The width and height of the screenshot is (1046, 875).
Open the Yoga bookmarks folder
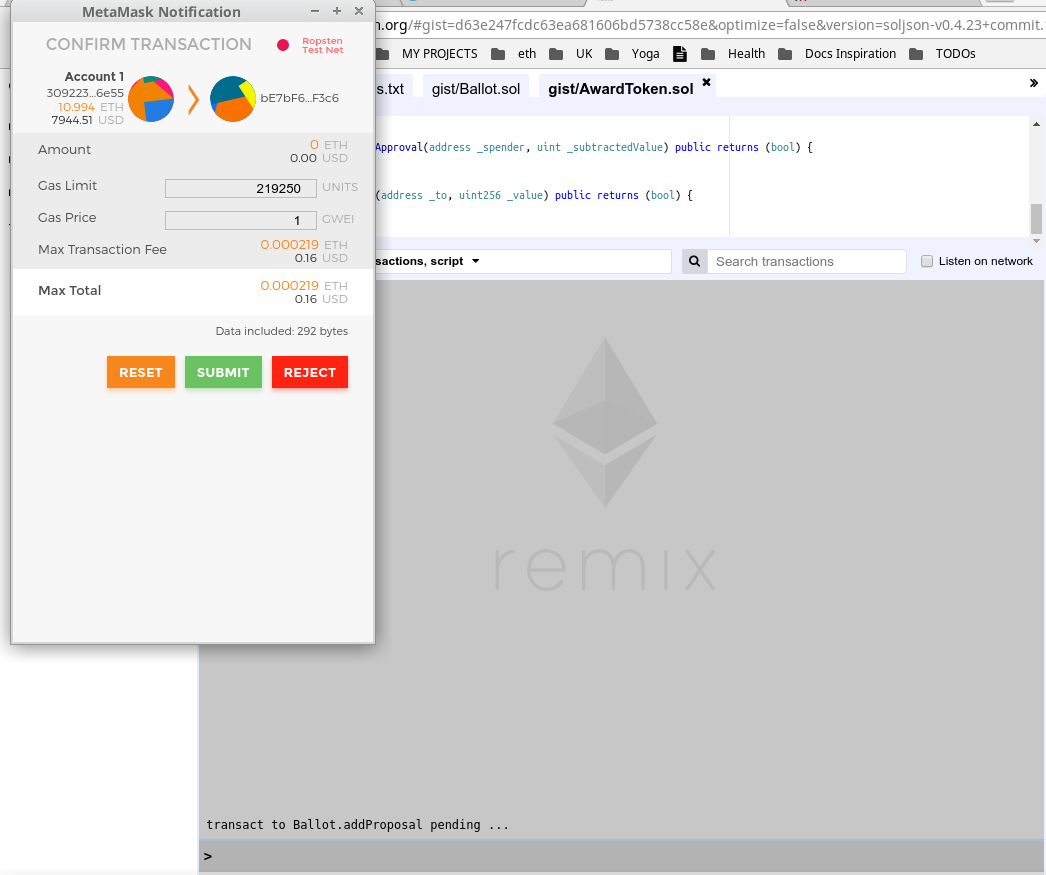(632, 54)
